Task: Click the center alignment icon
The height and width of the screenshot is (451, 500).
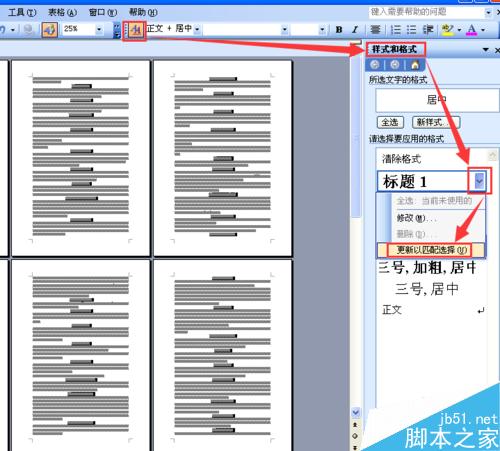Action: click(375, 30)
